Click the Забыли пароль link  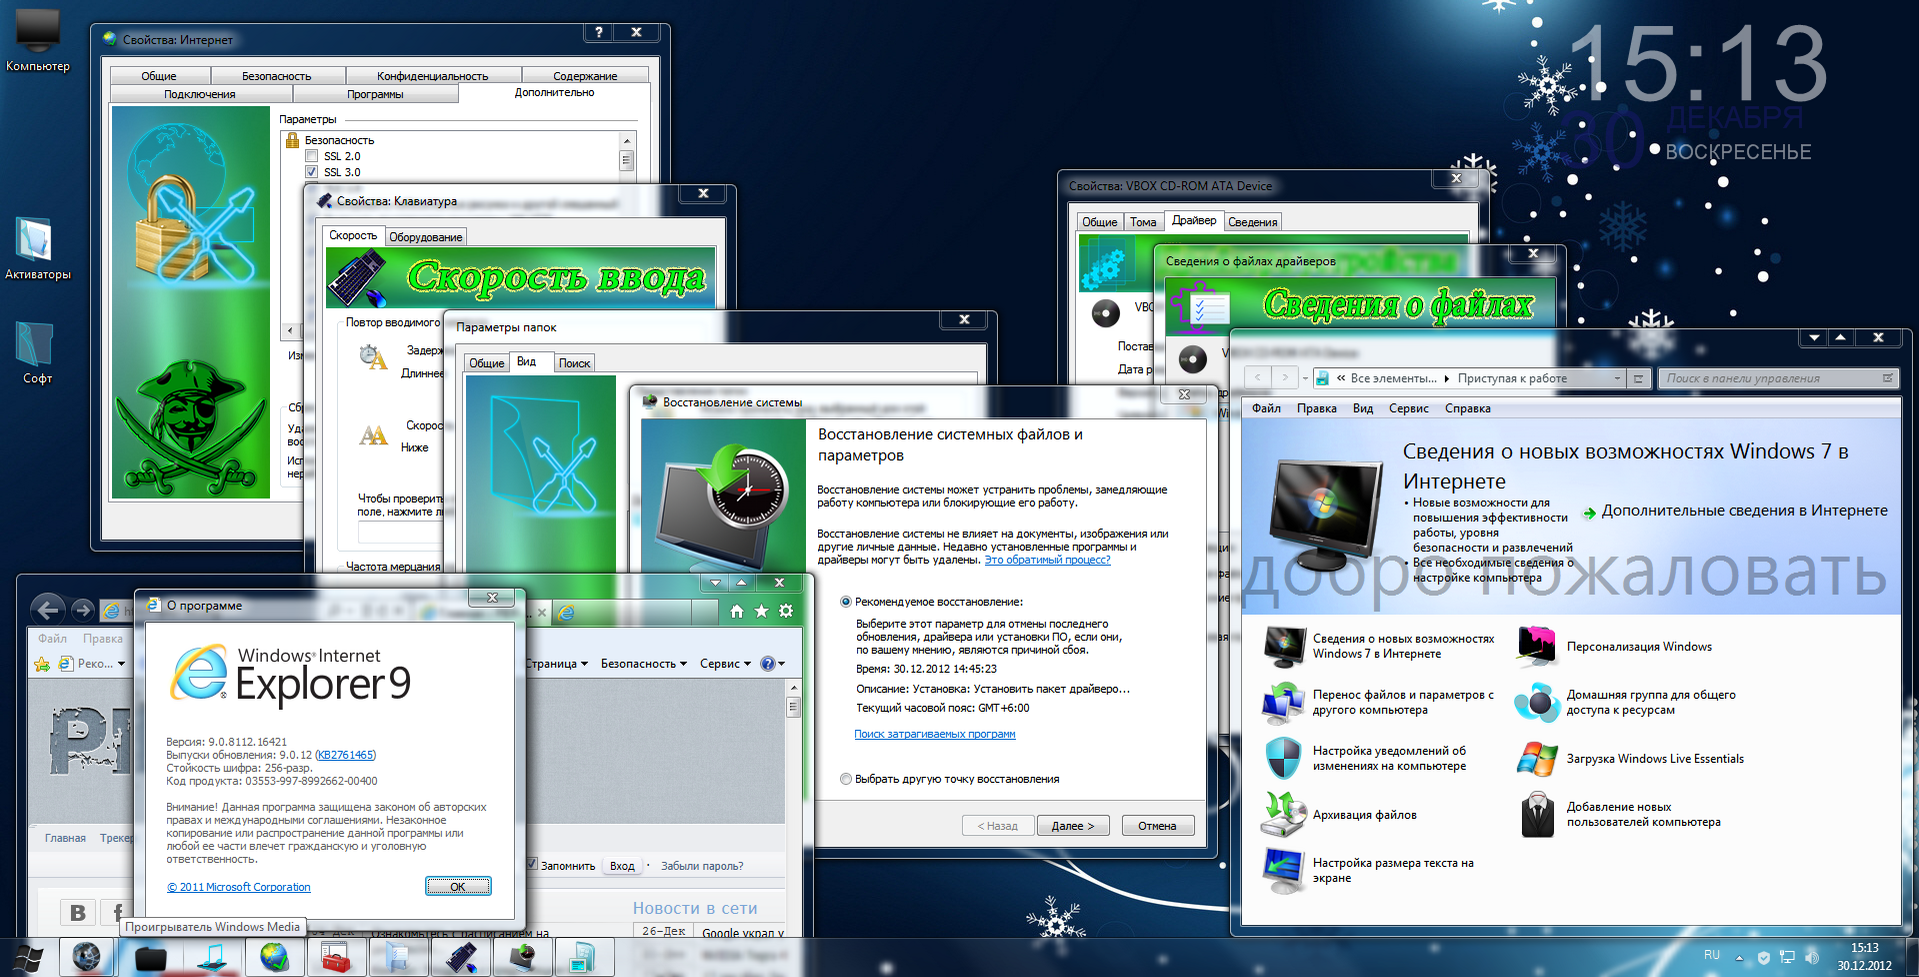(702, 866)
